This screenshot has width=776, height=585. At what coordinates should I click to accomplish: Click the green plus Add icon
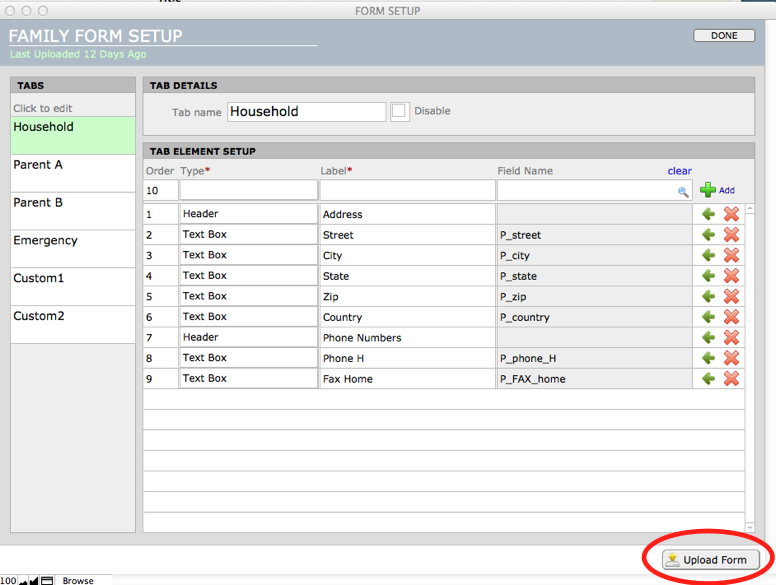coord(708,190)
